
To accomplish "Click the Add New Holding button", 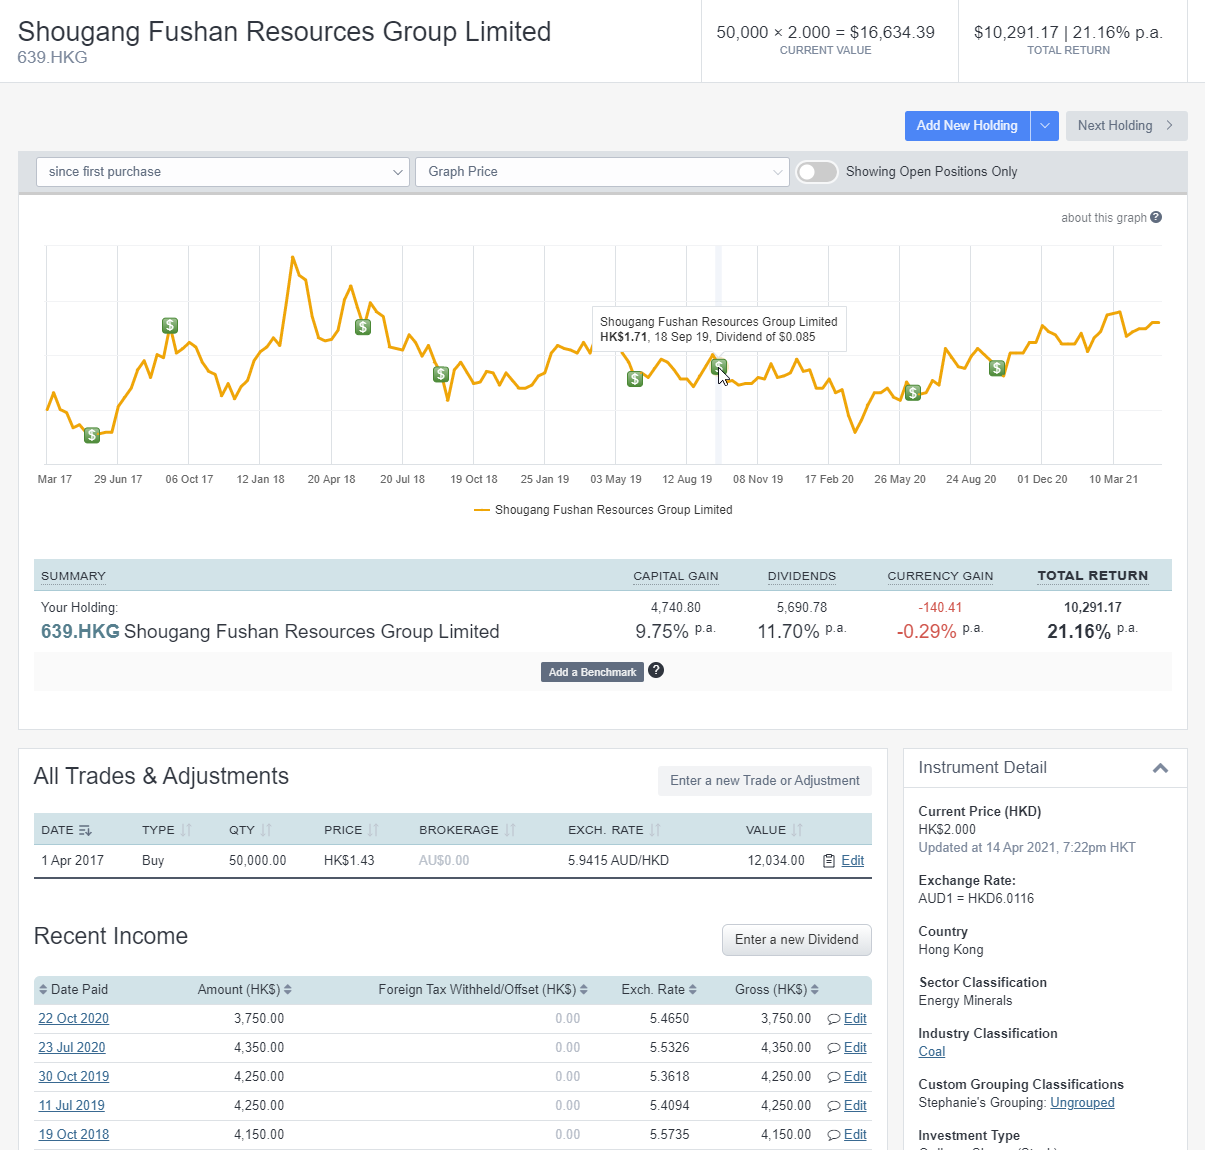I will point(966,125).
